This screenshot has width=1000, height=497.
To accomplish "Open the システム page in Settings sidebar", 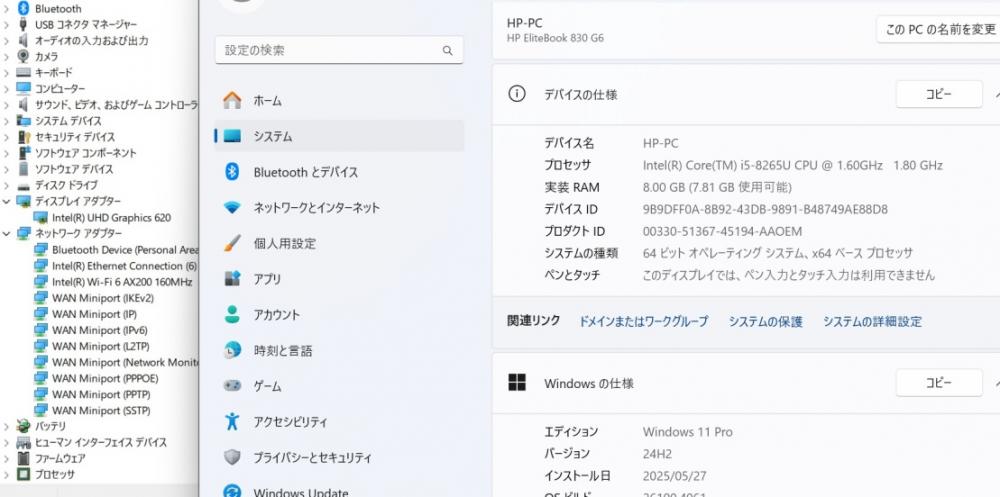I will pos(339,136).
